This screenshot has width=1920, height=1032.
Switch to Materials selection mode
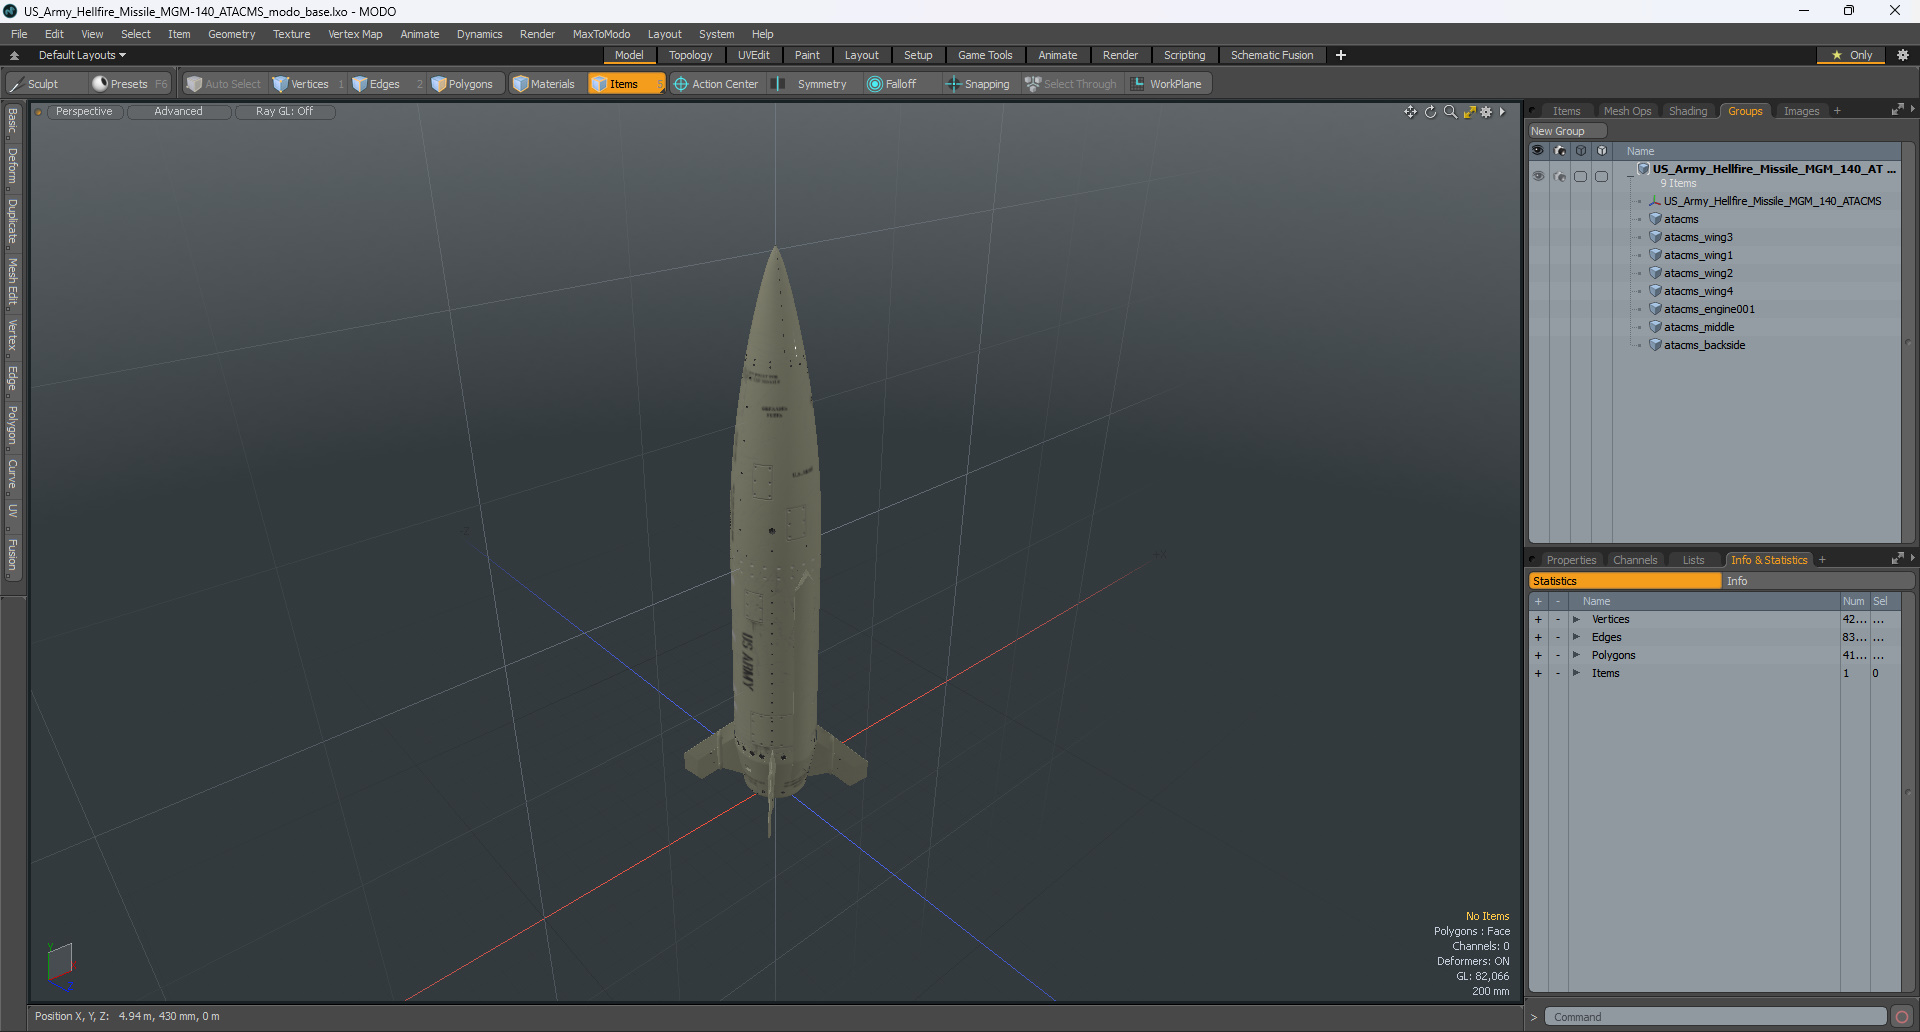point(545,84)
